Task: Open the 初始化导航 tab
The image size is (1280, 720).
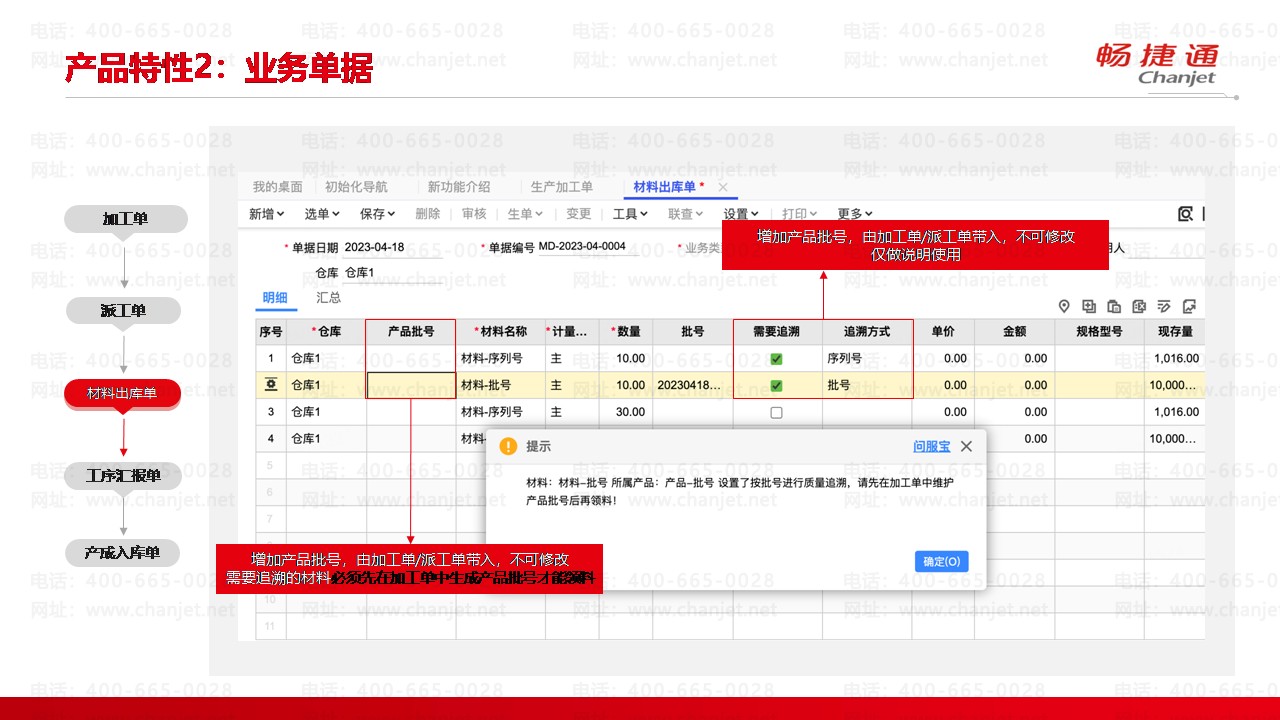Action: point(356,187)
